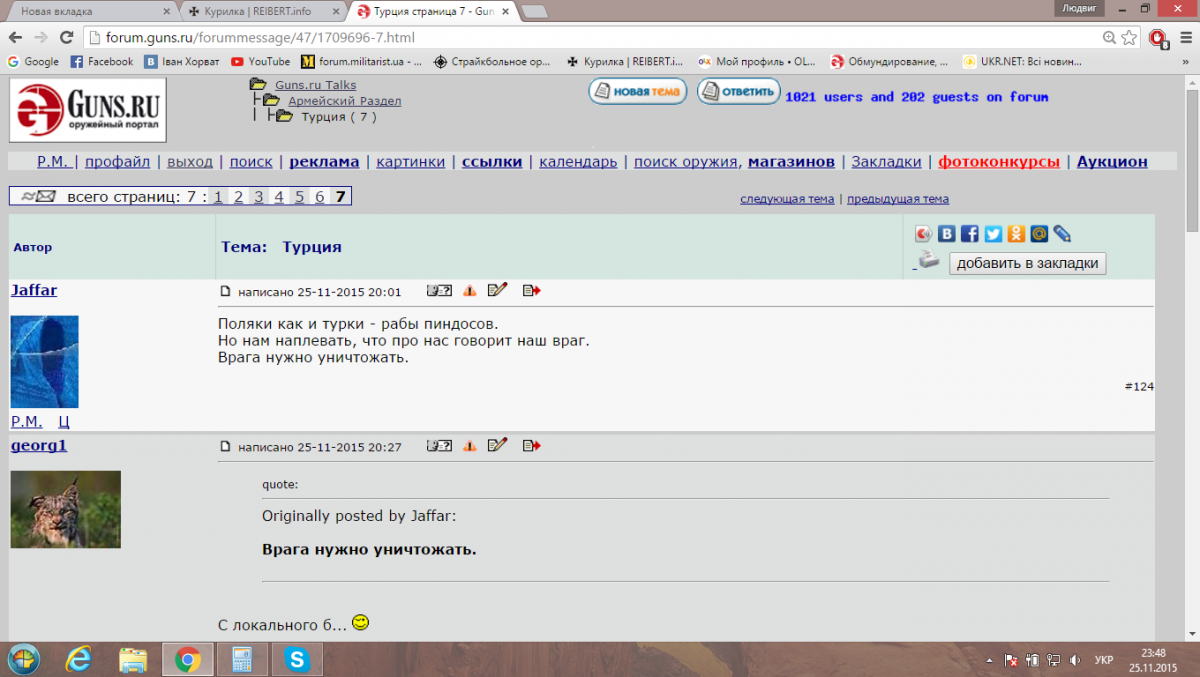Click the envelope icon next to page count
The height and width of the screenshot is (677, 1200).
[37, 197]
